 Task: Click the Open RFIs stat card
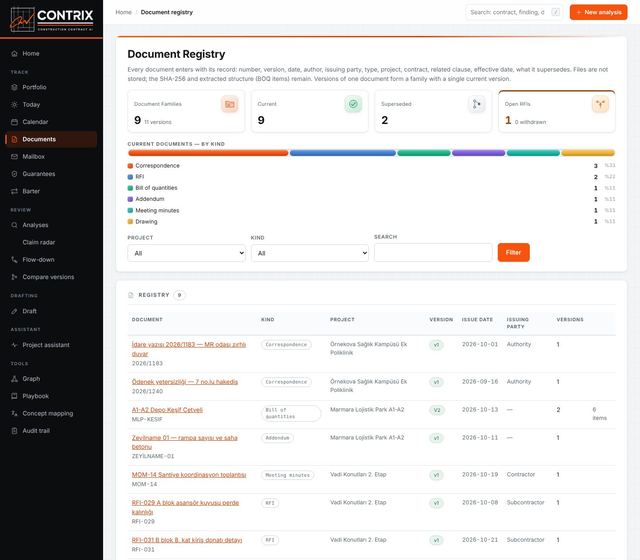[557, 111]
